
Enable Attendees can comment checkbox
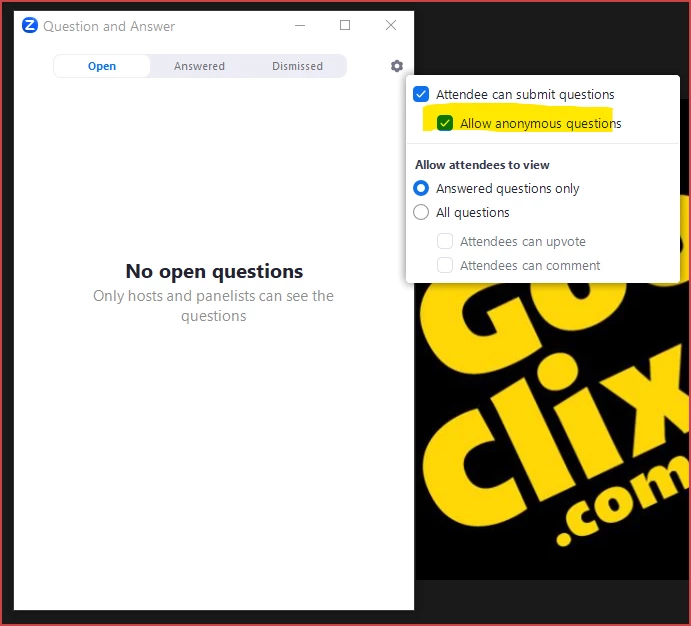click(x=445, y=265)
